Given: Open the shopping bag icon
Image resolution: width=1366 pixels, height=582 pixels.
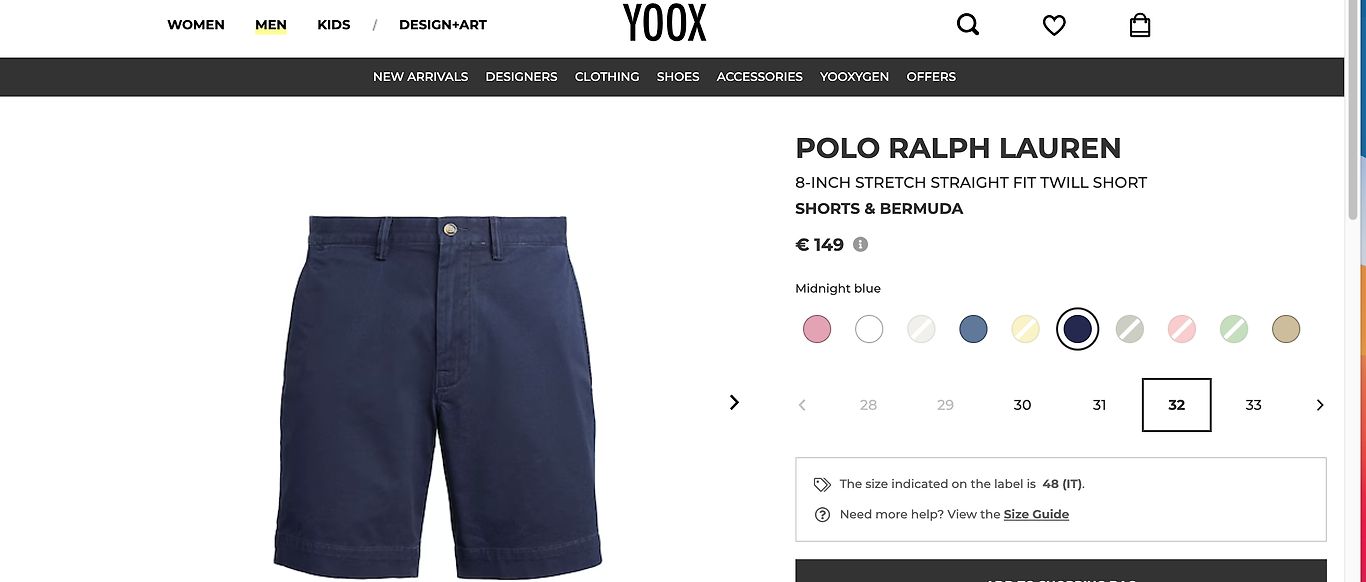Looking at the screenshot, I should [1140, 24].
